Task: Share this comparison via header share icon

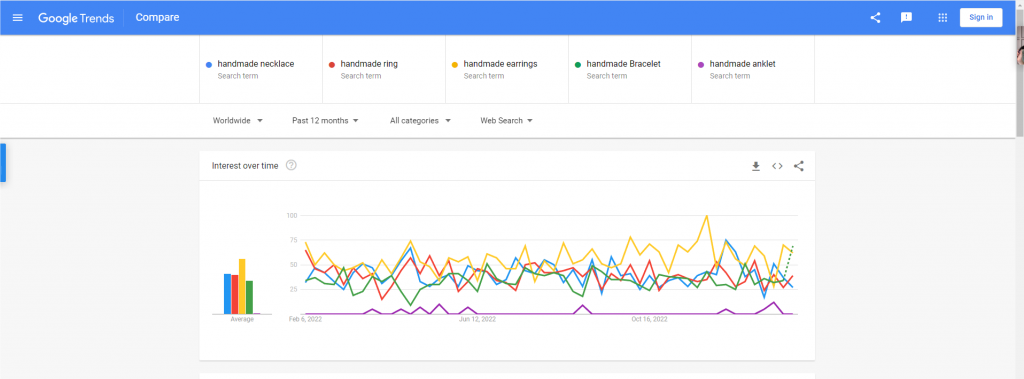Action: [875, 18]
